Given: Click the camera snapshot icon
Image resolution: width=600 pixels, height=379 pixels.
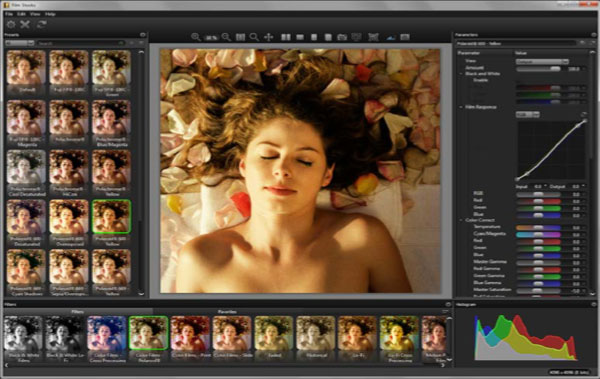Looking at the screenshot, I should 342,37.
